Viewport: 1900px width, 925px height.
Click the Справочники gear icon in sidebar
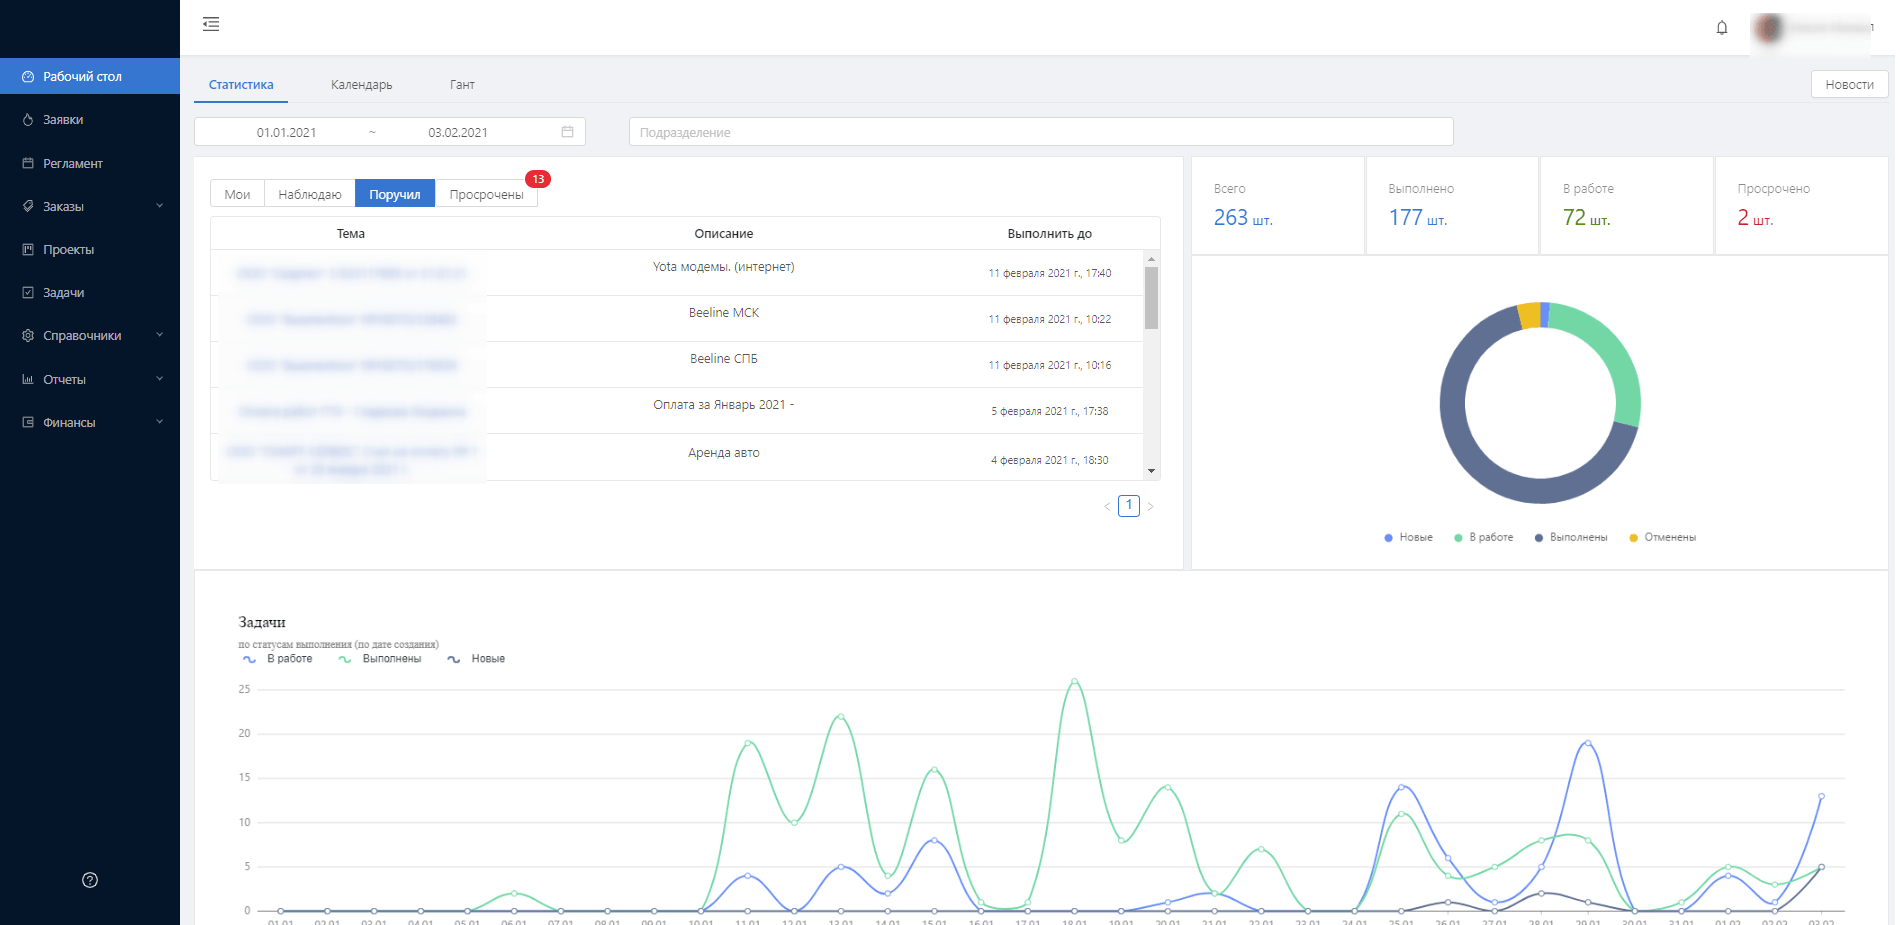tap(28, 336)
